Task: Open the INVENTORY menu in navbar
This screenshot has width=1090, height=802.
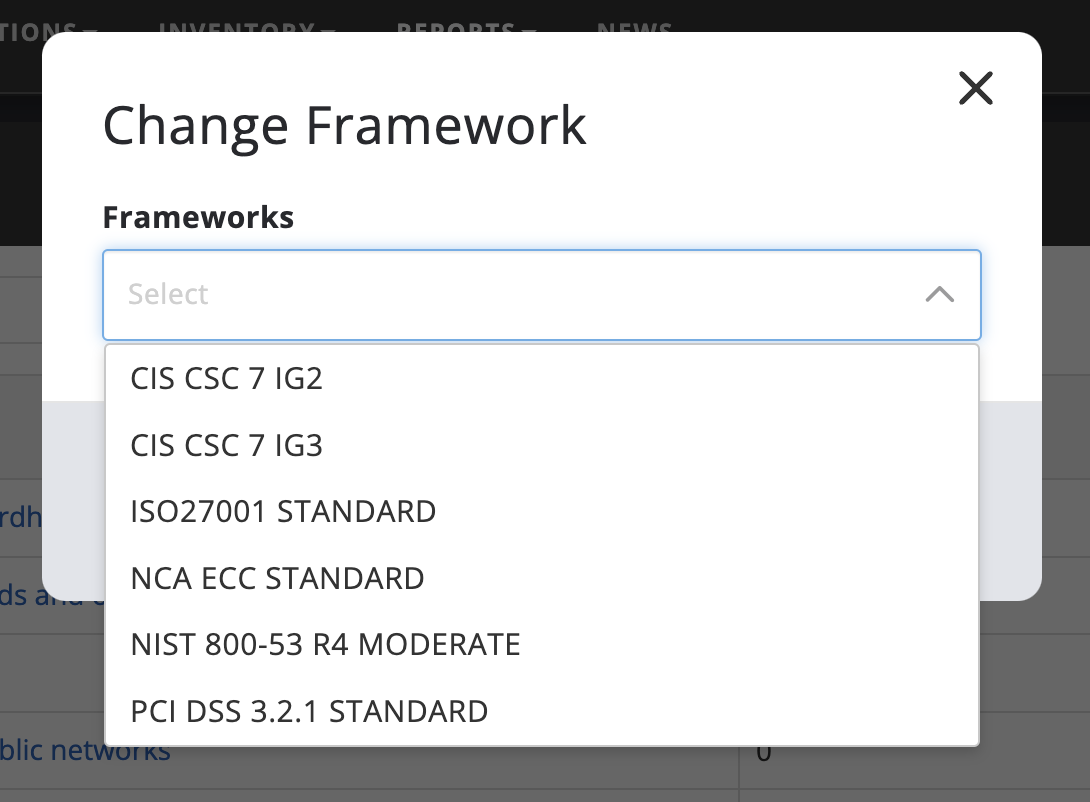Action: [x=246, y=25]
